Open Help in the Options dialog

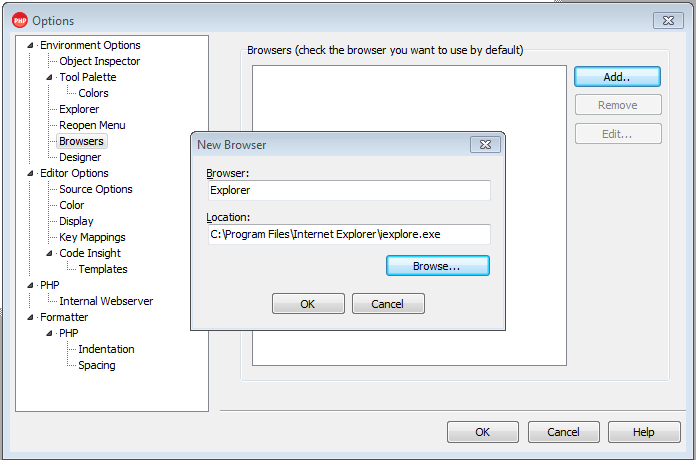pos(644,432)
